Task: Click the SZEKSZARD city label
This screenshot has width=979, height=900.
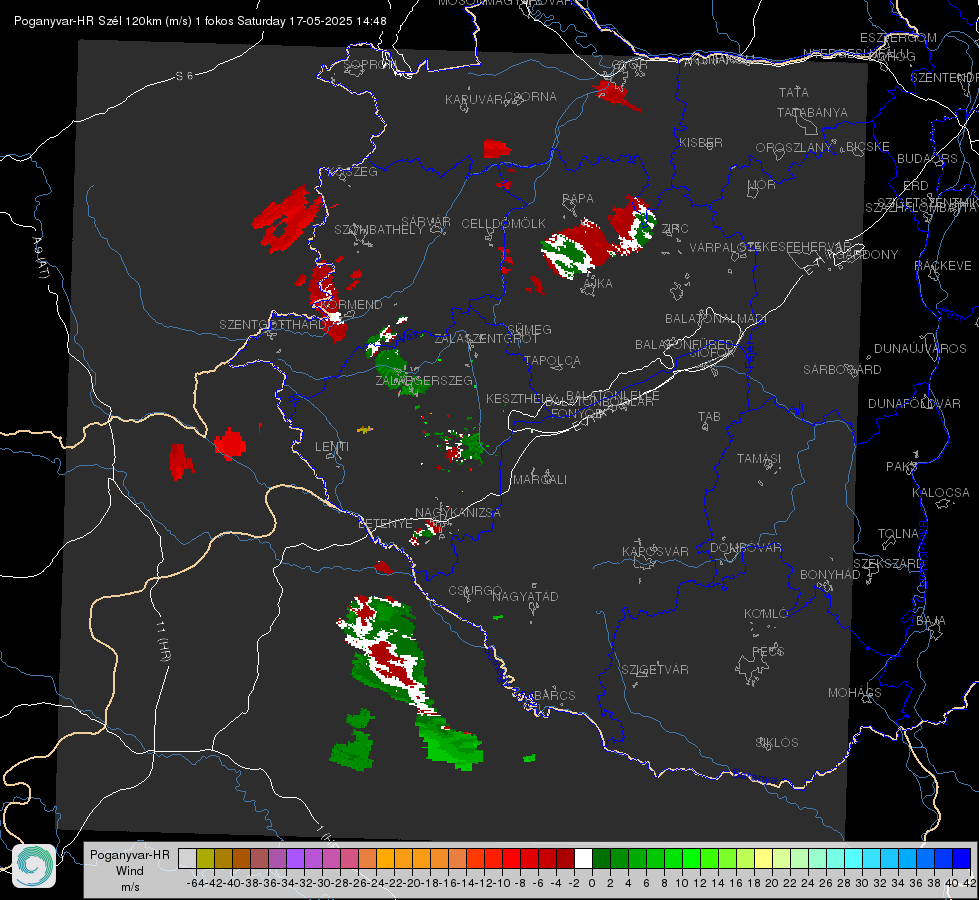Action: 888,564
